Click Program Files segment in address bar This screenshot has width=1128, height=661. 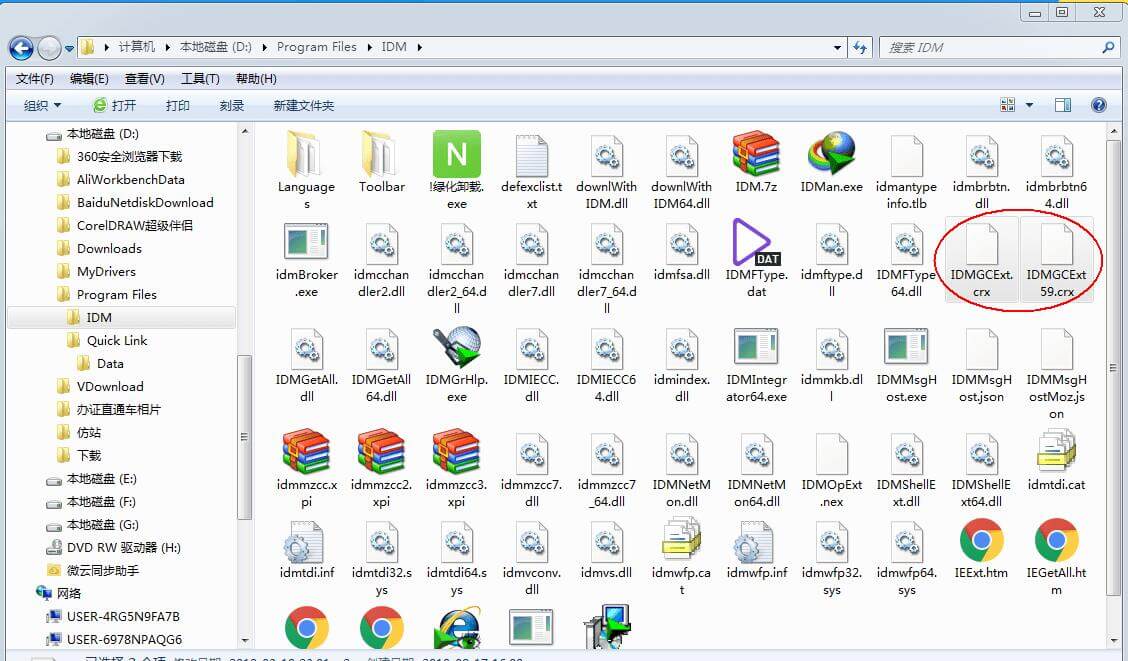click(x=317, y=47)
